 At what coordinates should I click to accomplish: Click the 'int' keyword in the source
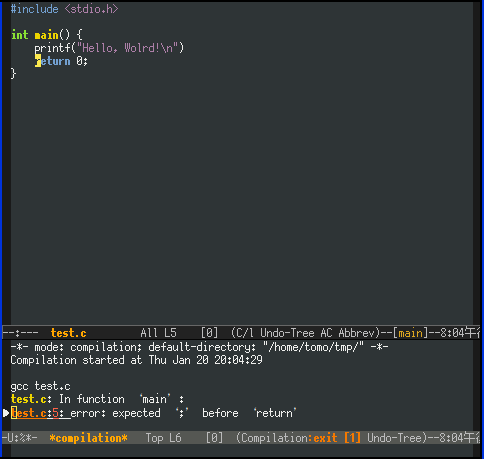tap(20, 35)
